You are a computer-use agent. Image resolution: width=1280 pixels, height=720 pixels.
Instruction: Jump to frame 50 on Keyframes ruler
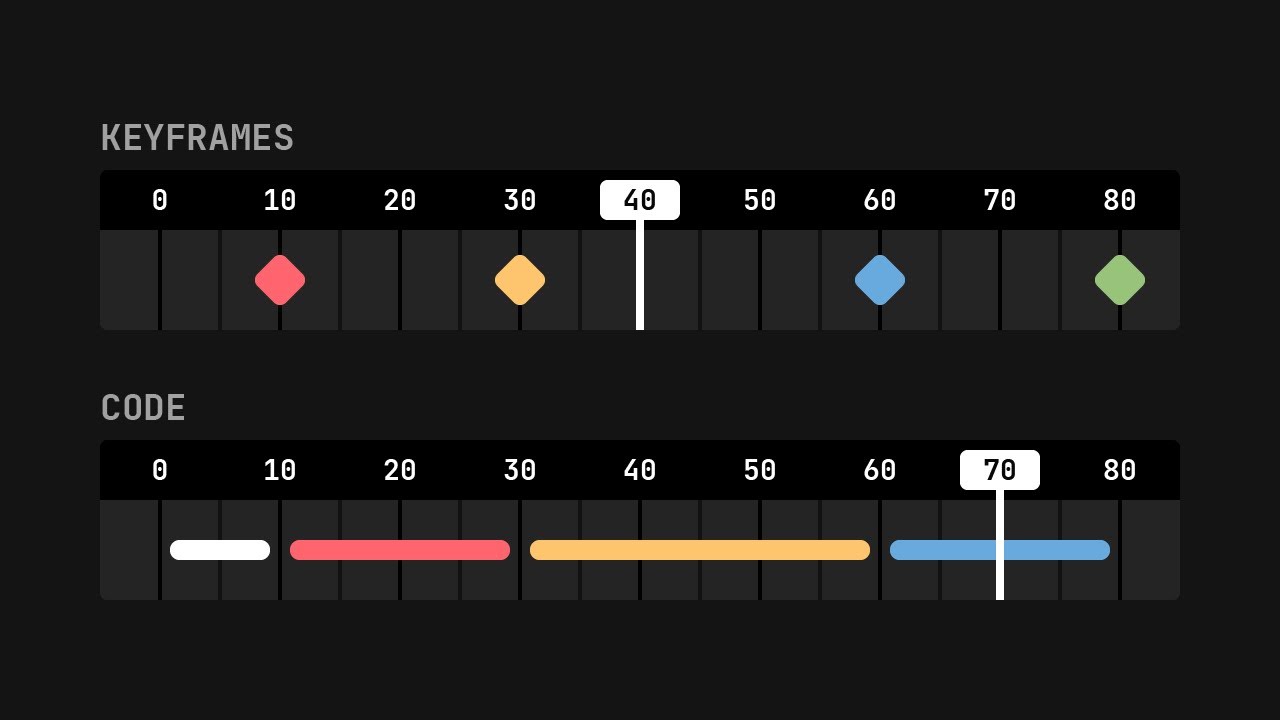[760, 201]
